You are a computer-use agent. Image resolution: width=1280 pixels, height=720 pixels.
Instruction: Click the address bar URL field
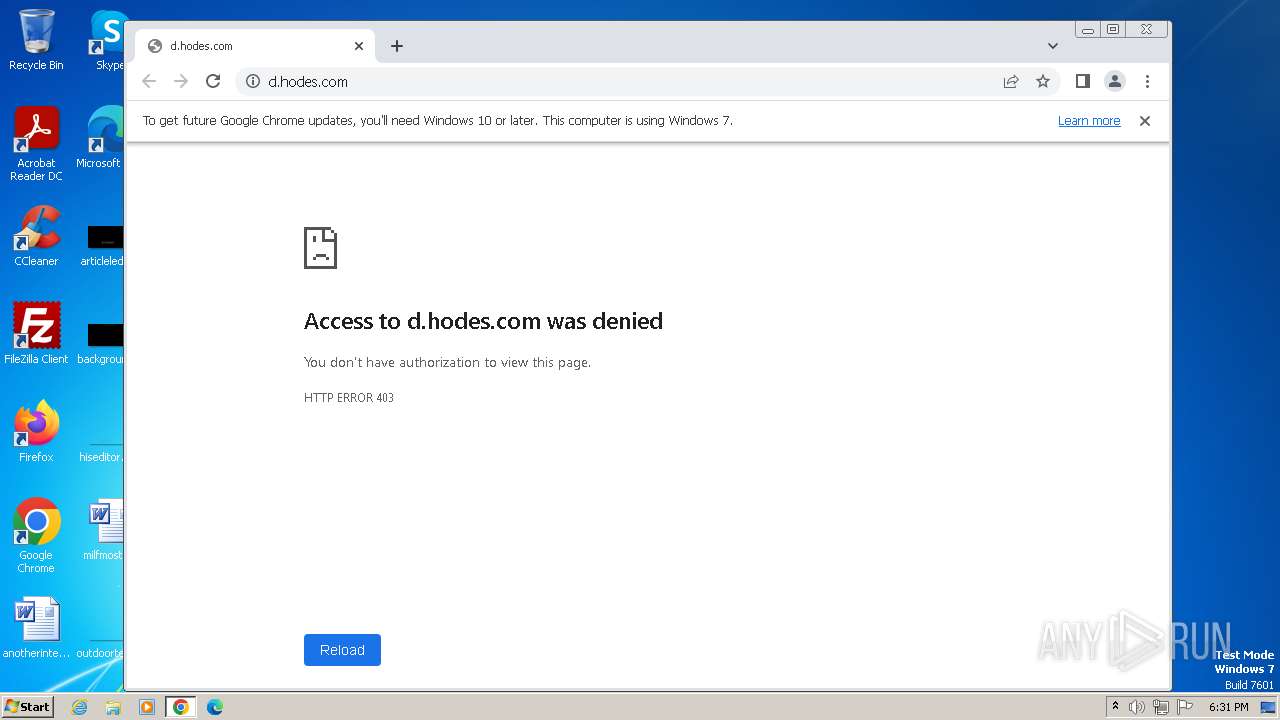[x=620, y=82]
